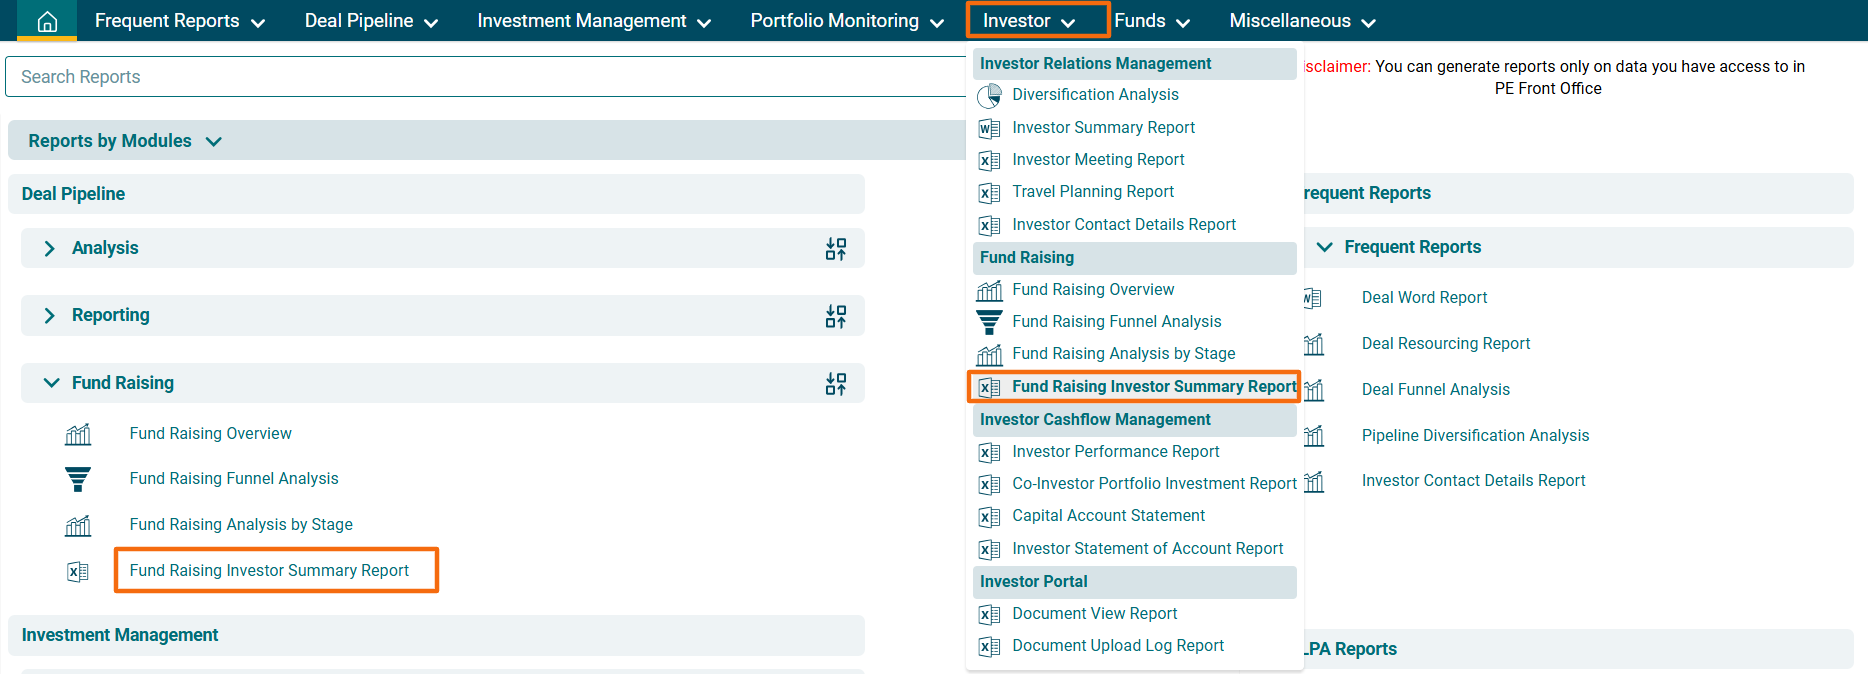Collapse the Fund Raising section
Screen dimensions: 1868x674
51,383
